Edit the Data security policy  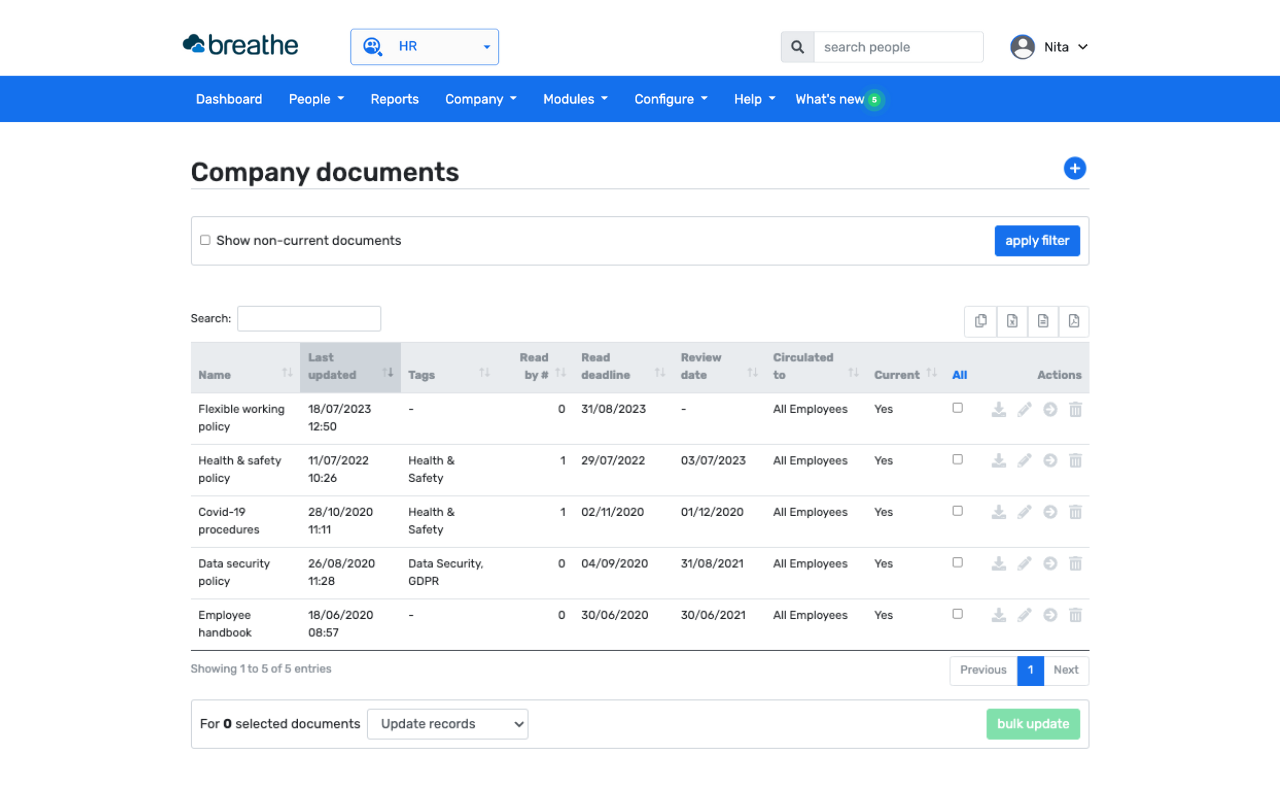click(x=1024, y=564)
